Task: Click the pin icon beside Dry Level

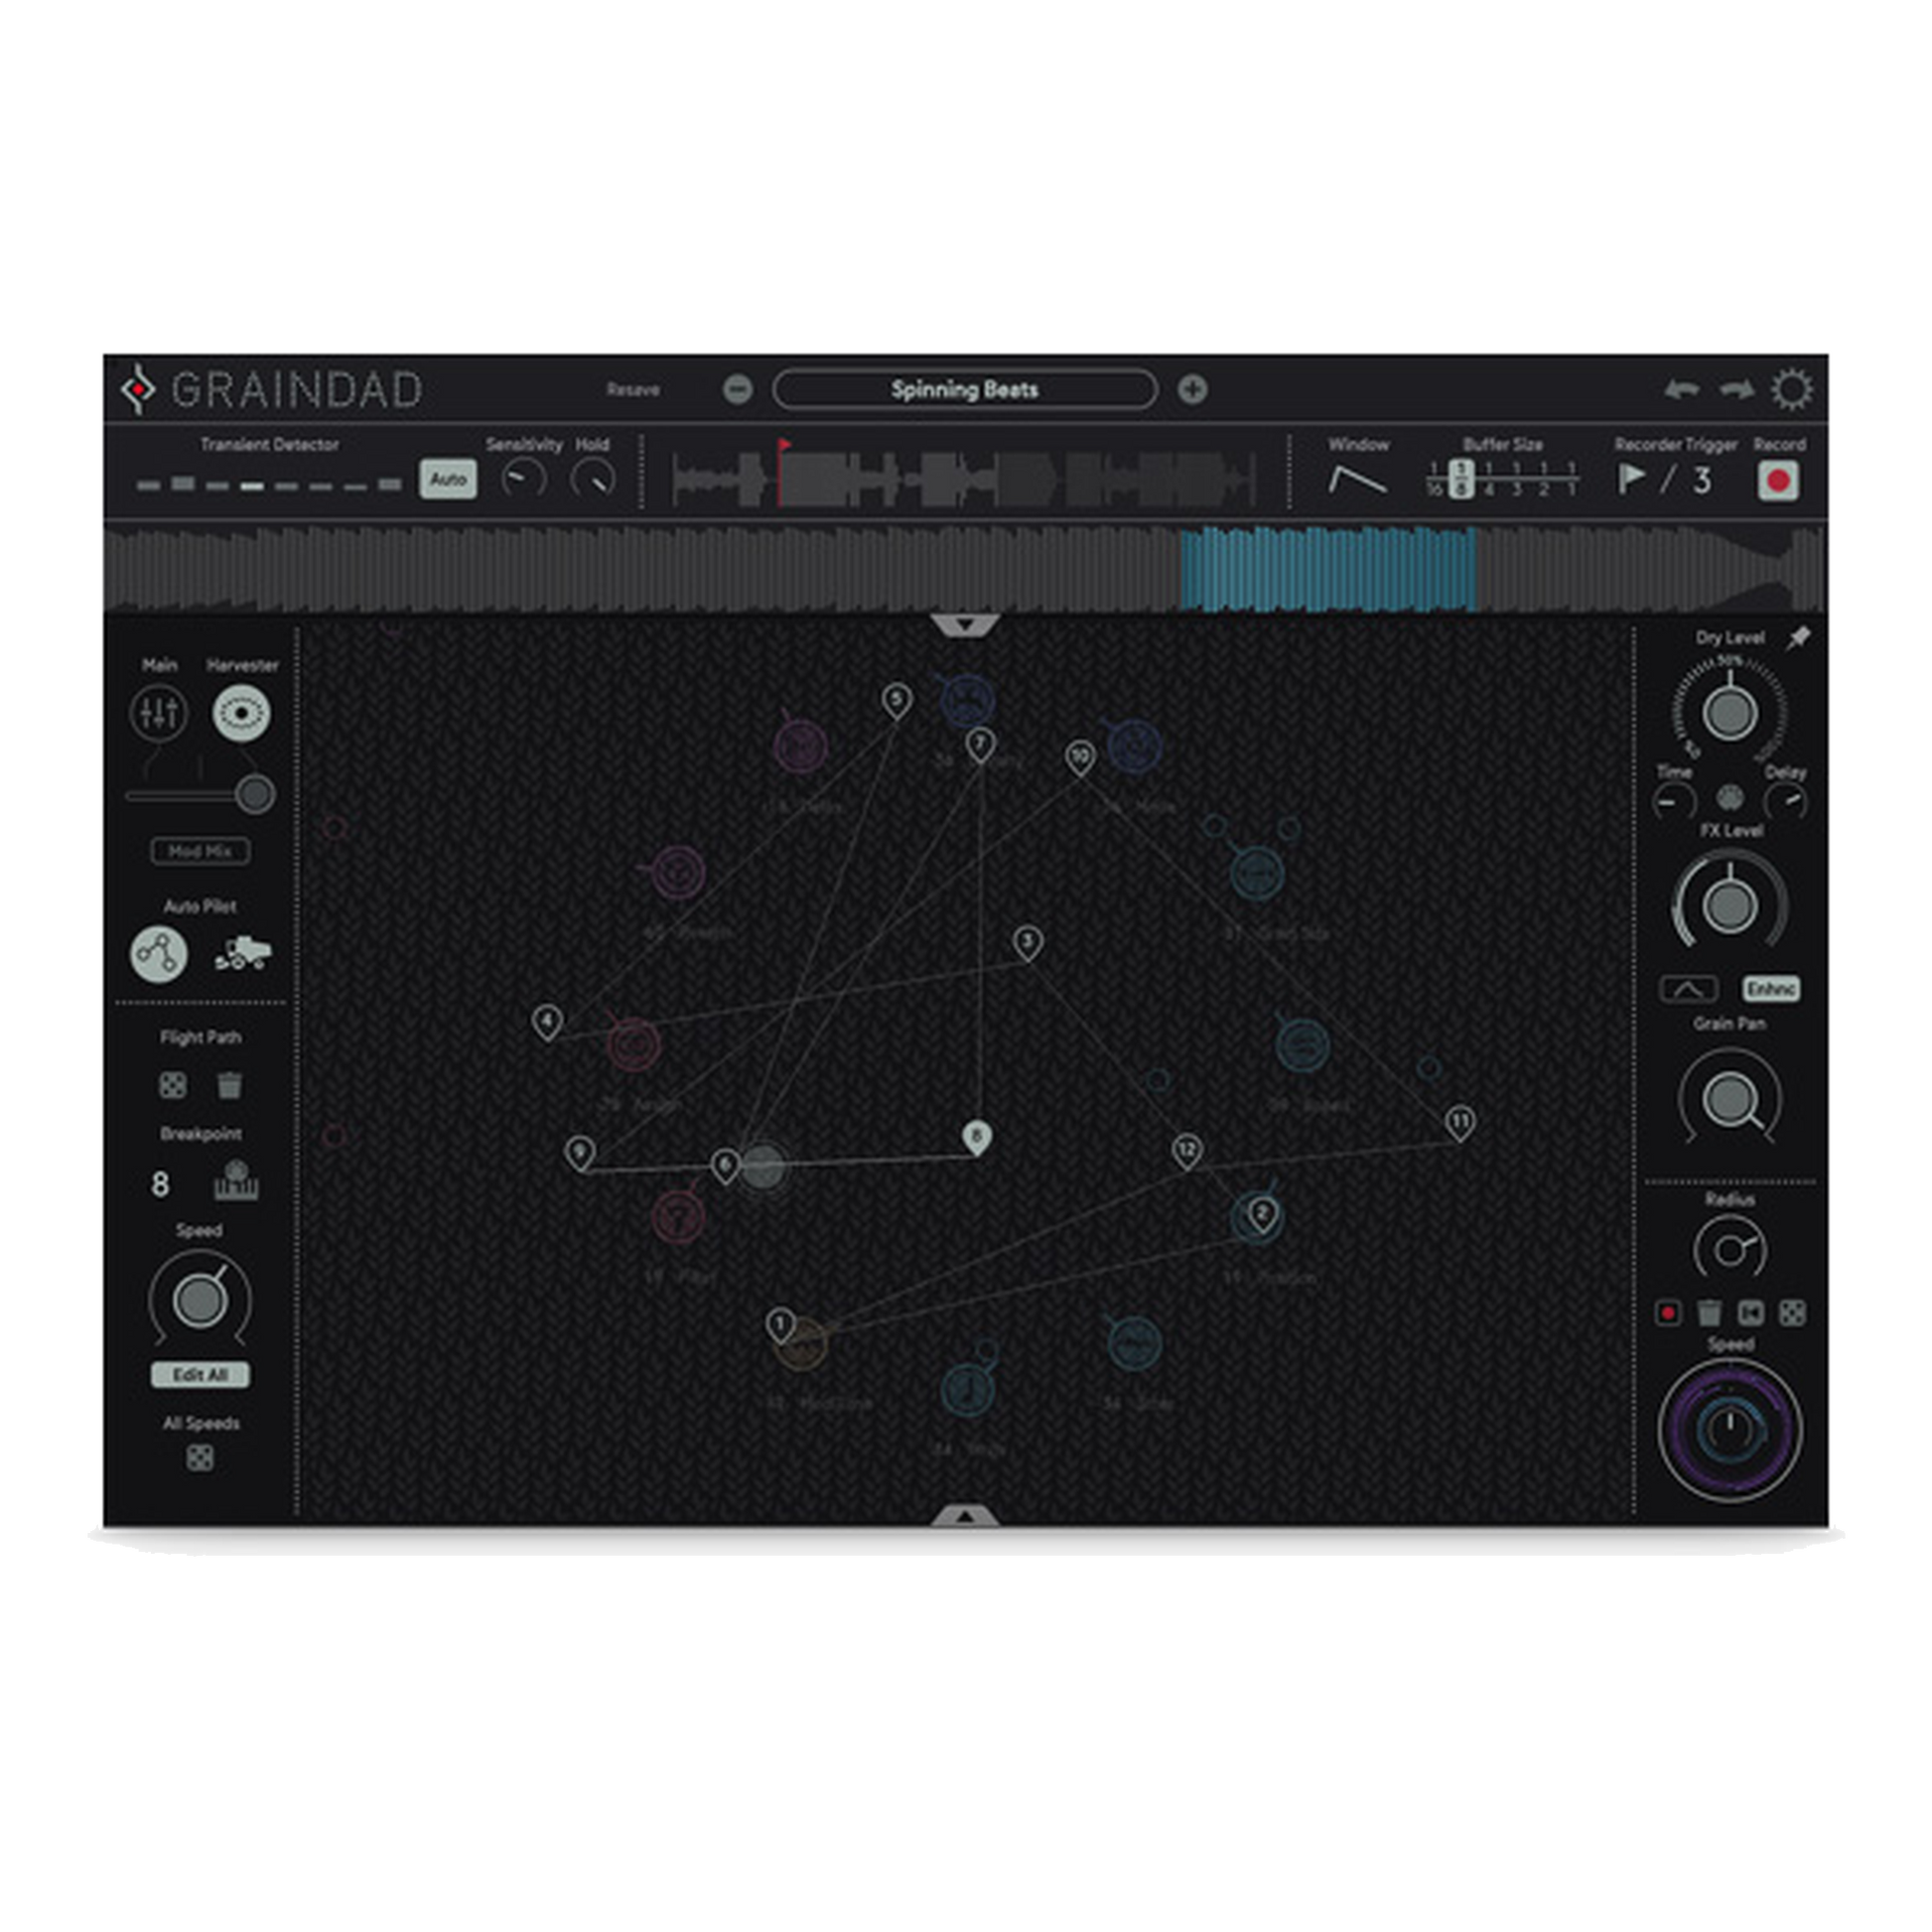Action: [x=1798, y=637]
